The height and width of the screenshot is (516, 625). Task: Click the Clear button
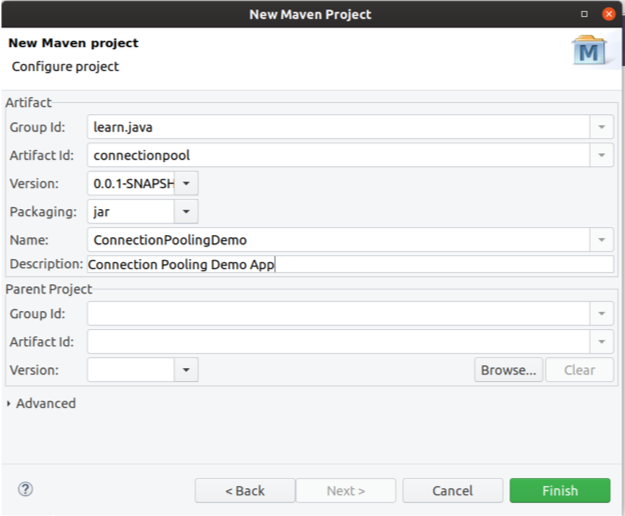click(x=580, y=370)
